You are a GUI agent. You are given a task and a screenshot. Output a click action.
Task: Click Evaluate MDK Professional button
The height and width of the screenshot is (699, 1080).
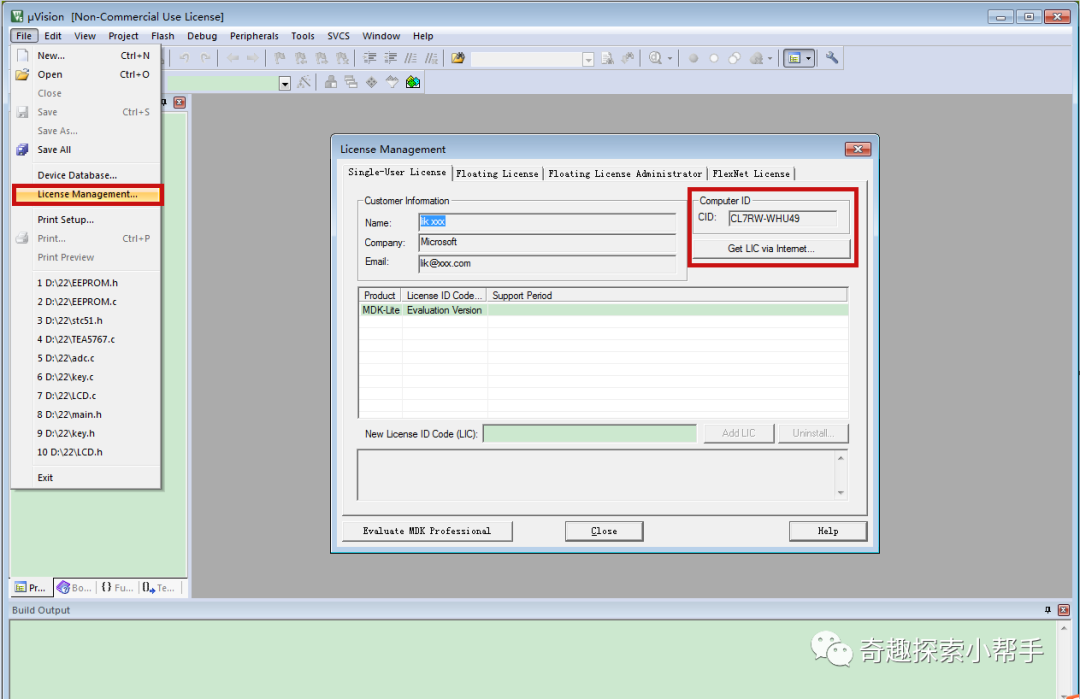pyautogui.click(x=427, y=531)
